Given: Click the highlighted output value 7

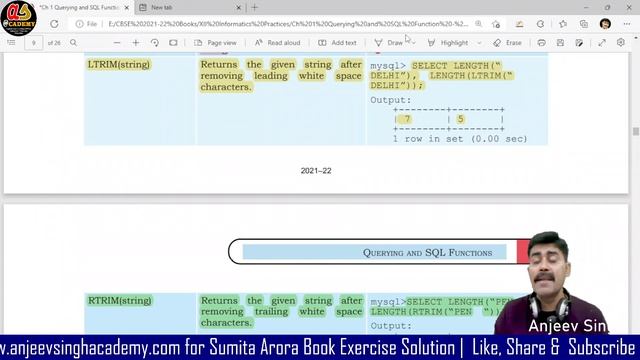Looking at the screenshot, I should [x=407, y=119].
